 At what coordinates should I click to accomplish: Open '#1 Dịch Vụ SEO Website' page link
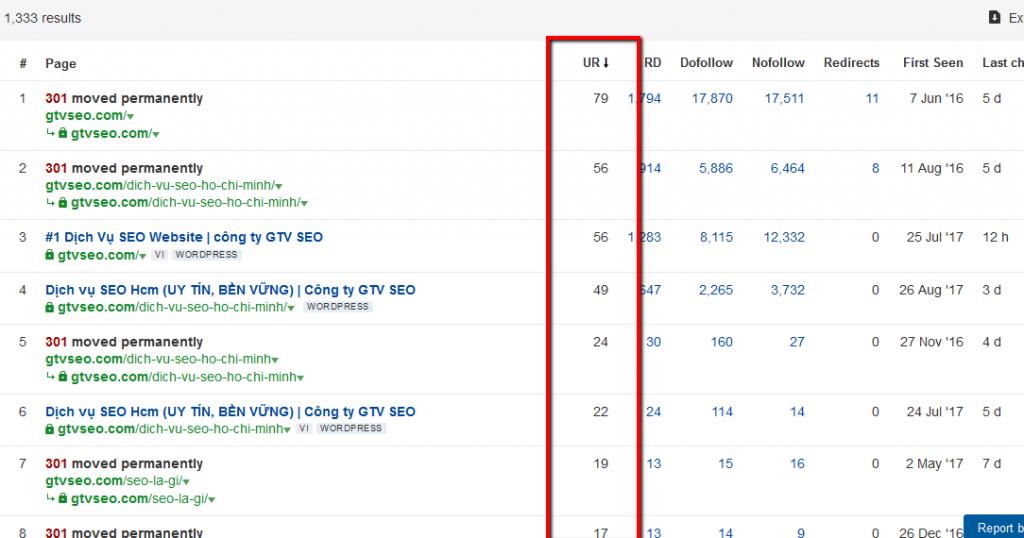click(184, 238)
